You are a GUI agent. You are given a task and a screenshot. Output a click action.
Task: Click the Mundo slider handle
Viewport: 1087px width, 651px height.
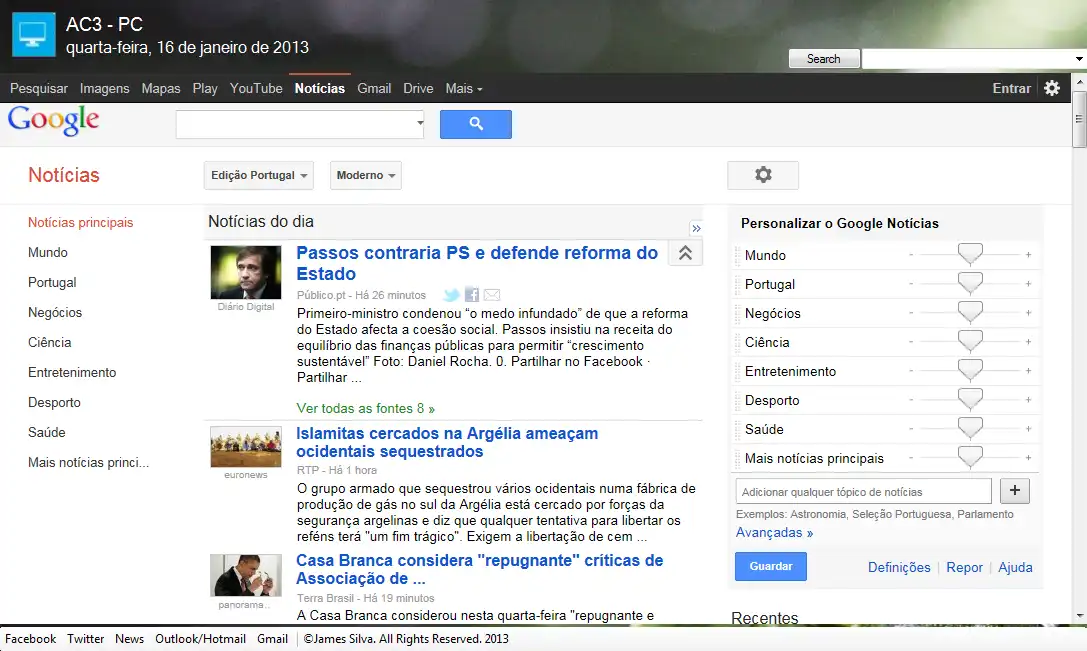point(970,254)
